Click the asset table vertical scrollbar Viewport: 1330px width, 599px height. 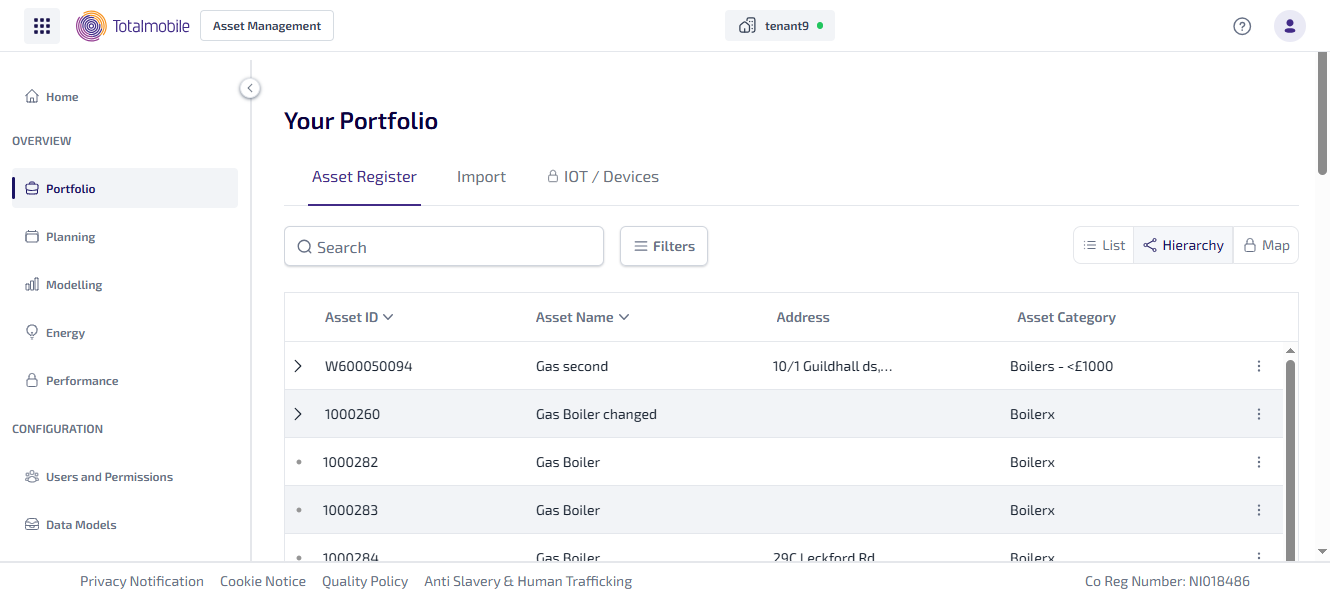(1290, 450)
